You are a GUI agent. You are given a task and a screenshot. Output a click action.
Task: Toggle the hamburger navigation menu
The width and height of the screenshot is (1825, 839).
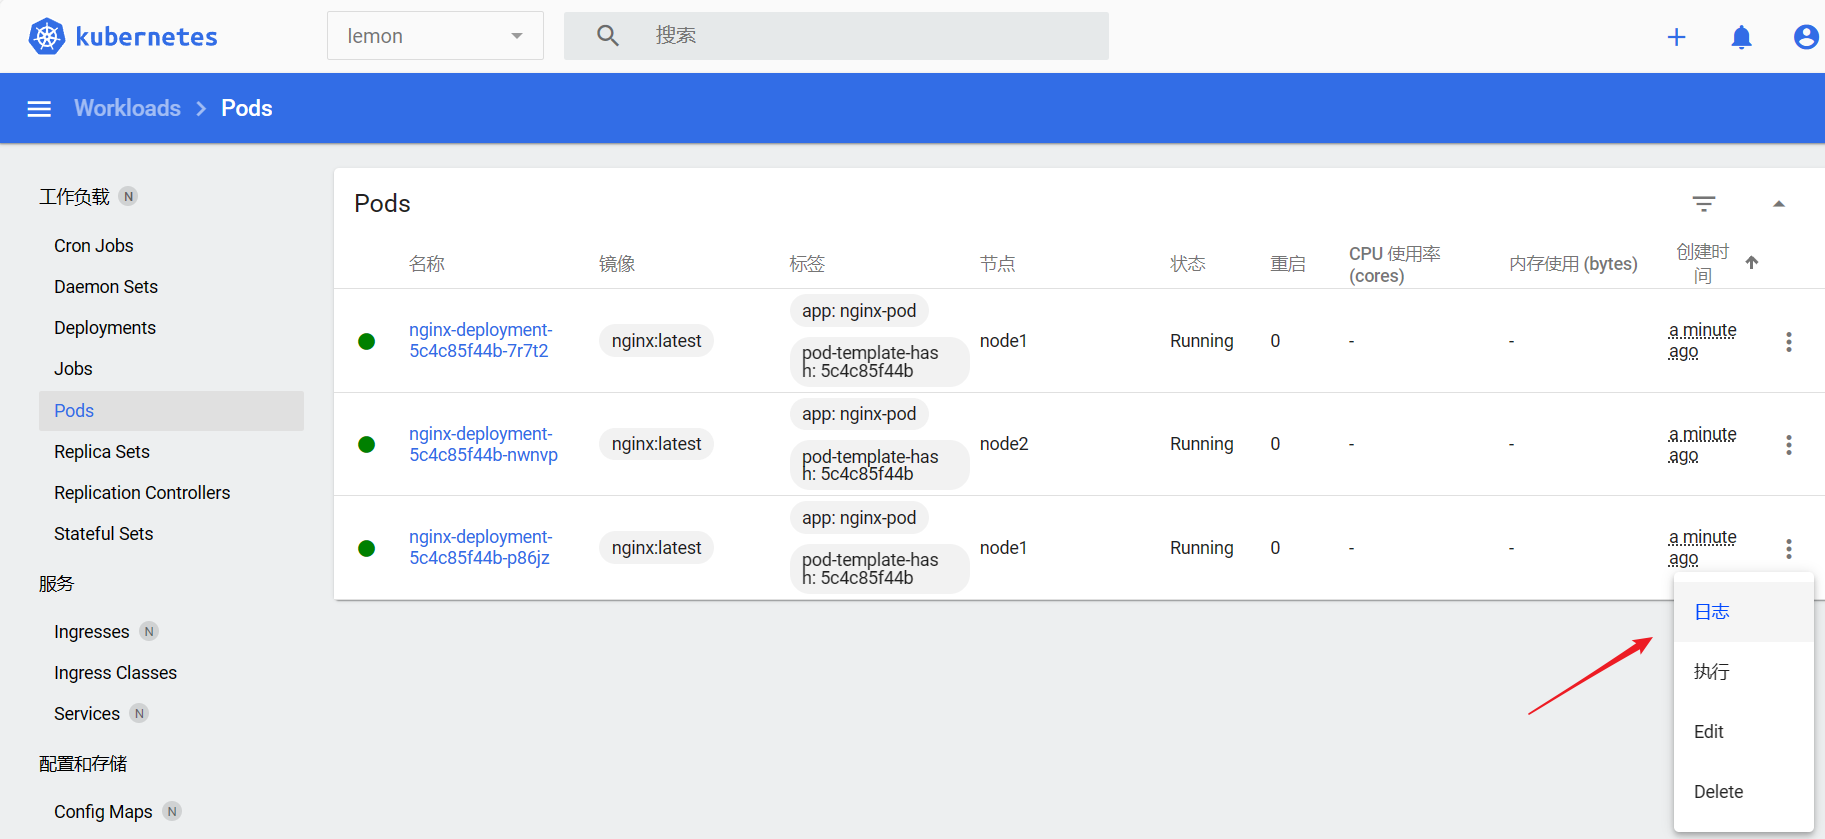[39, 109]
